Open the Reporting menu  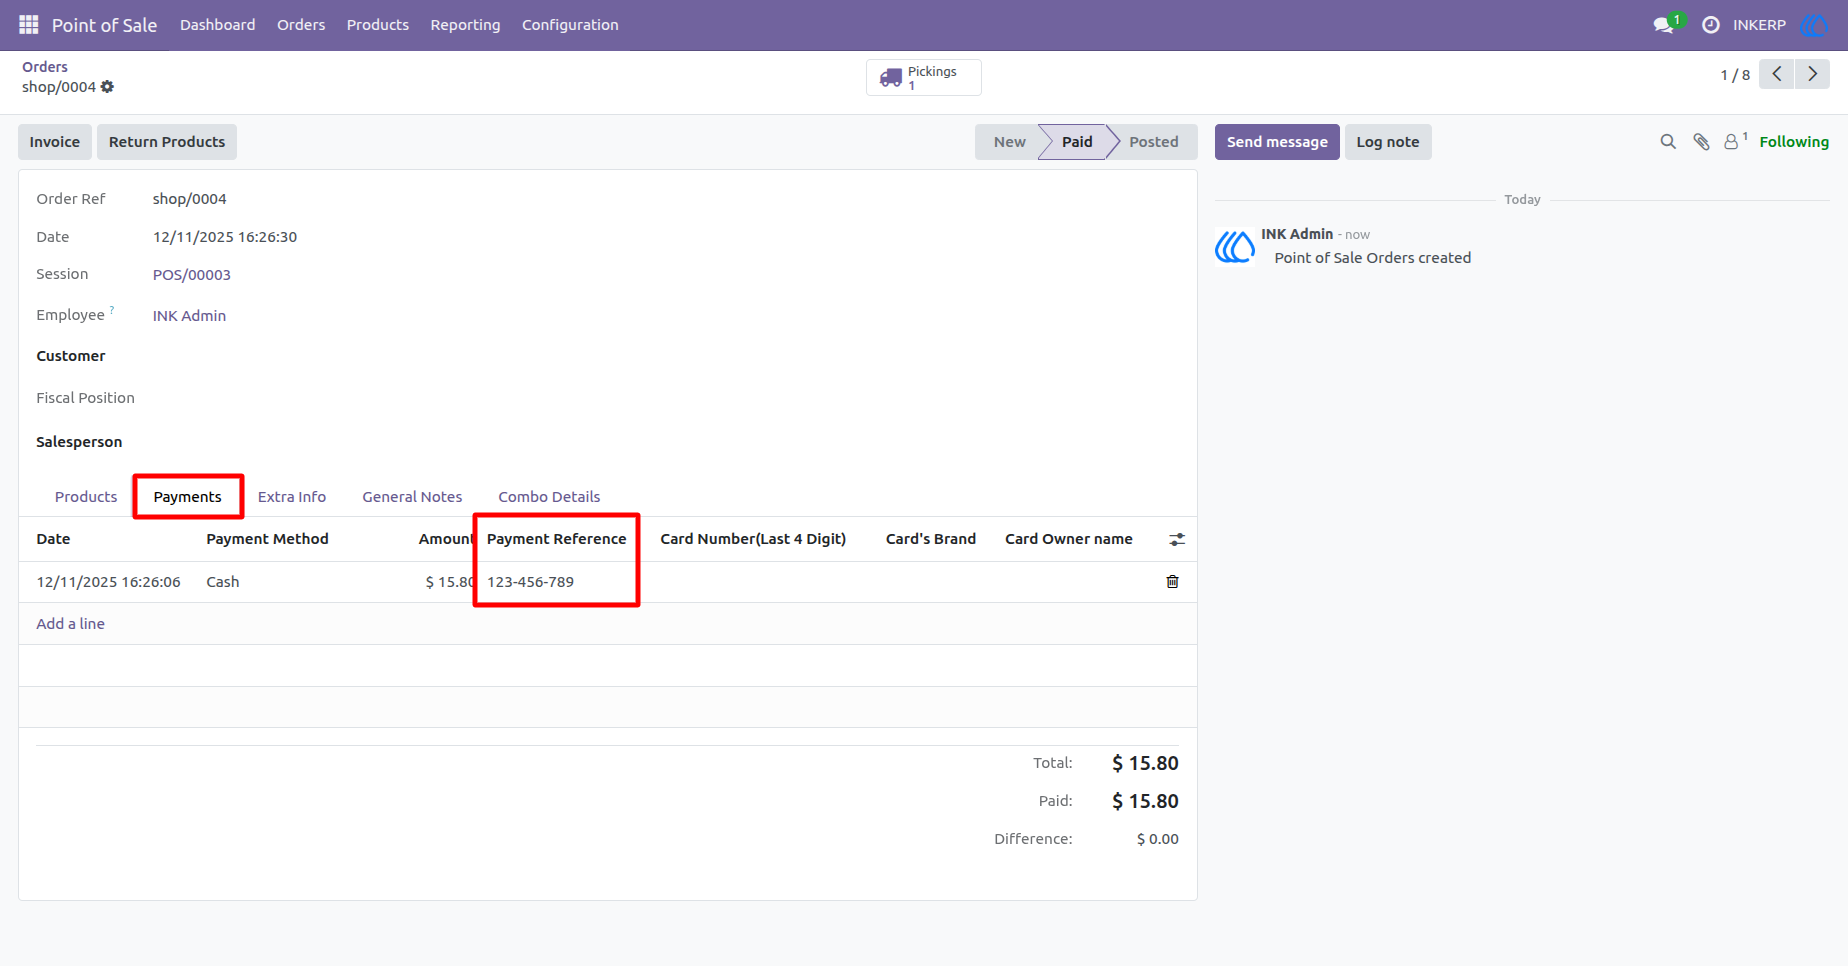tap(465, 25)
